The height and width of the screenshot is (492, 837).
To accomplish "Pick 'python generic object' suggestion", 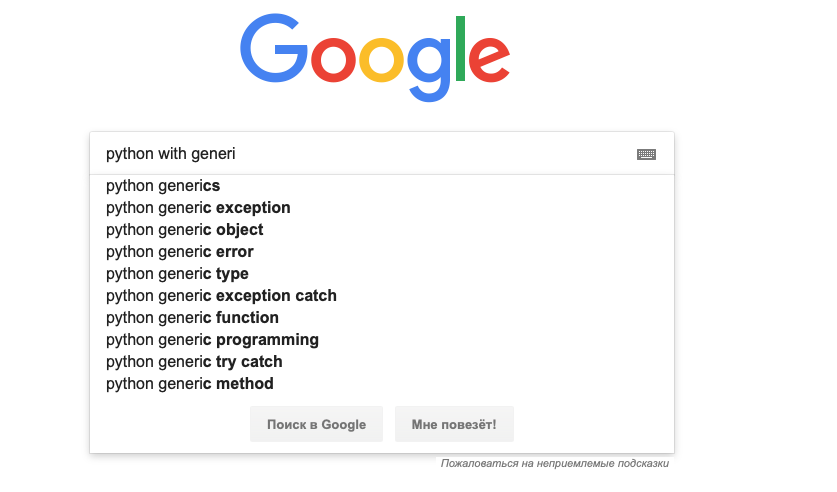I will point(382,229).
